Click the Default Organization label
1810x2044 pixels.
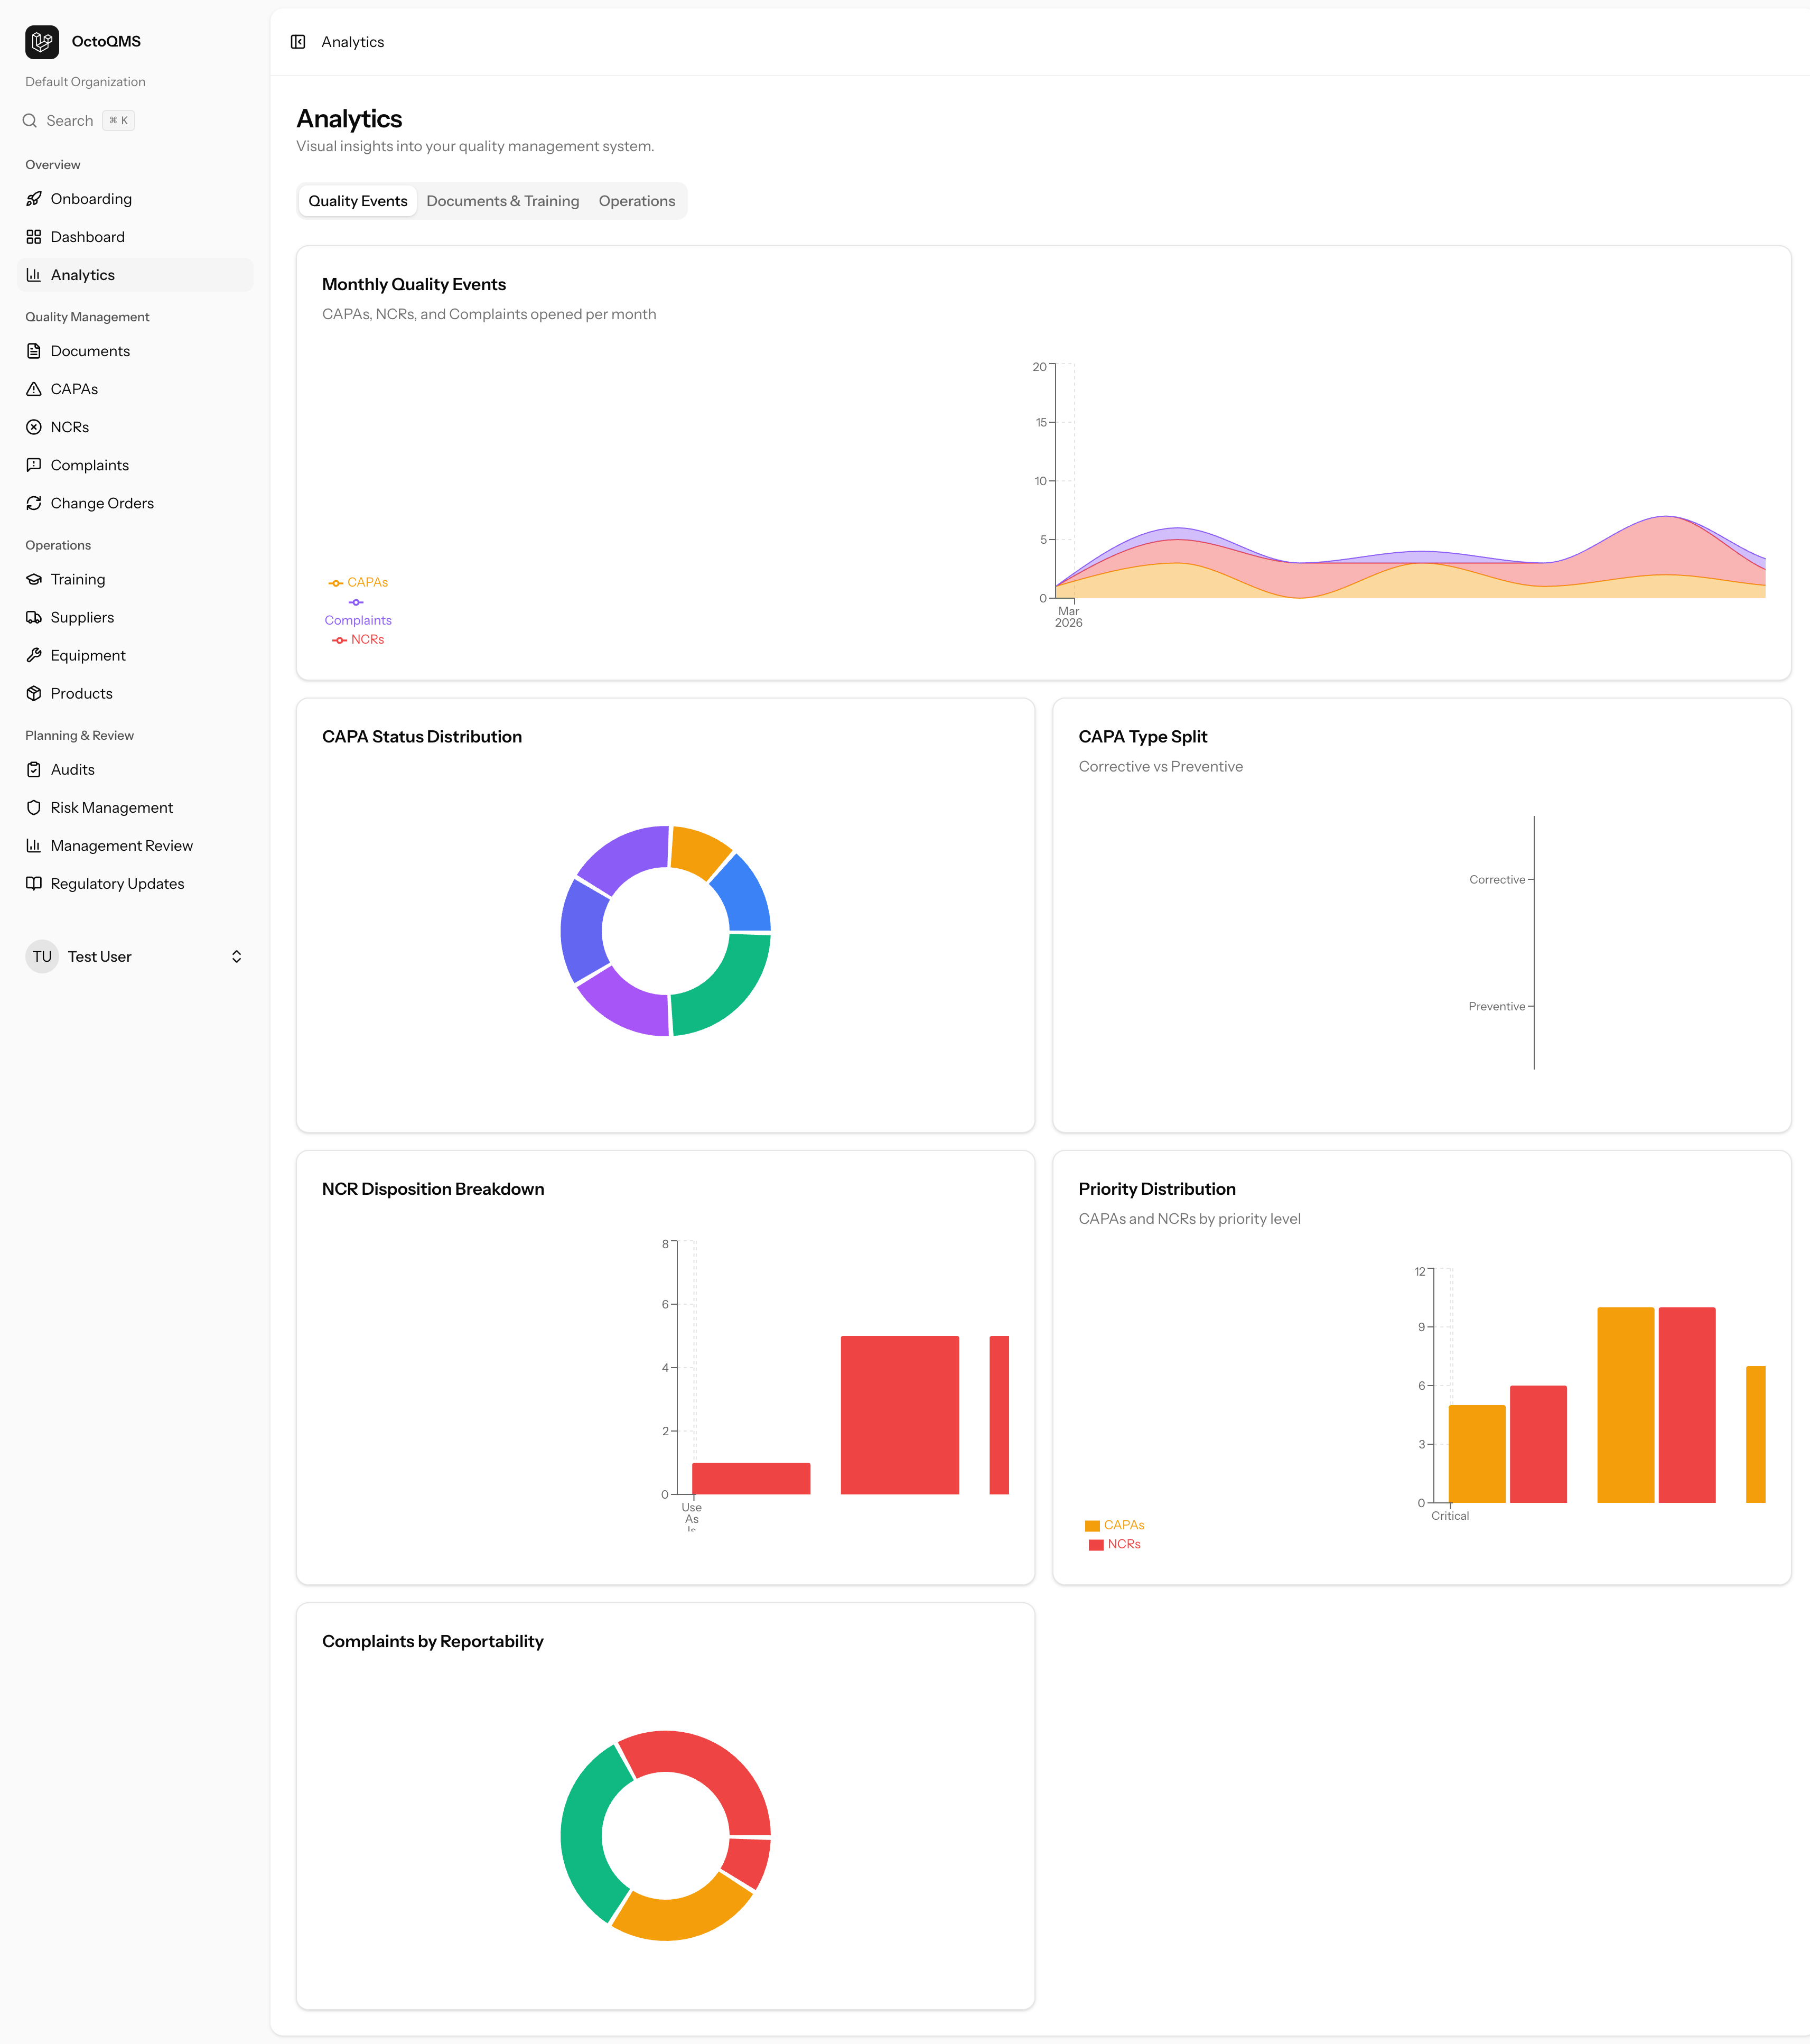[85, 82]
